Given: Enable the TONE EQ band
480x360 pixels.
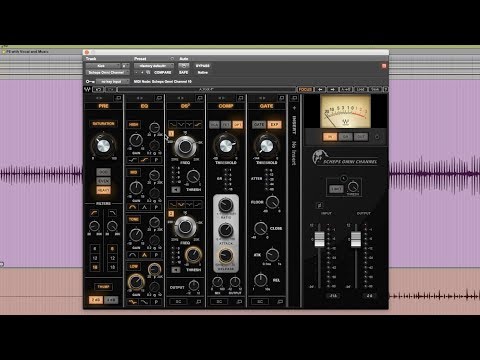Looking at the screenshot, I should (x=134, y=219).
